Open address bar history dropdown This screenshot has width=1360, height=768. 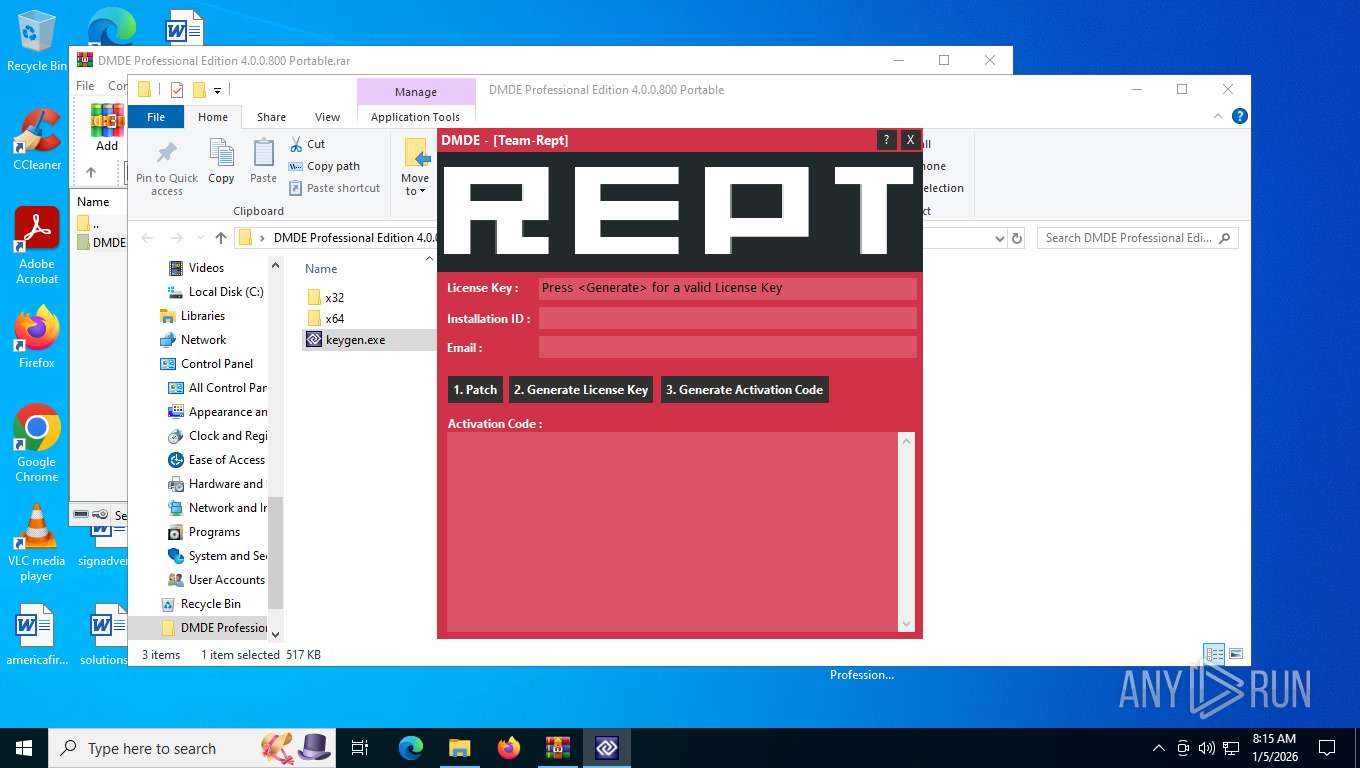[x=999, y=238]
